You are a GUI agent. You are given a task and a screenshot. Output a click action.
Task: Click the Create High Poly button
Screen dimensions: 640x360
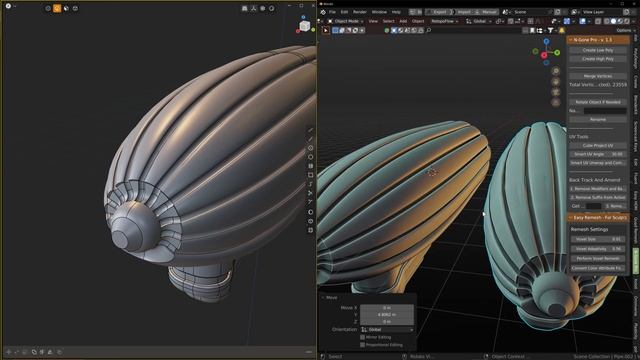click(x=598, y=59)
